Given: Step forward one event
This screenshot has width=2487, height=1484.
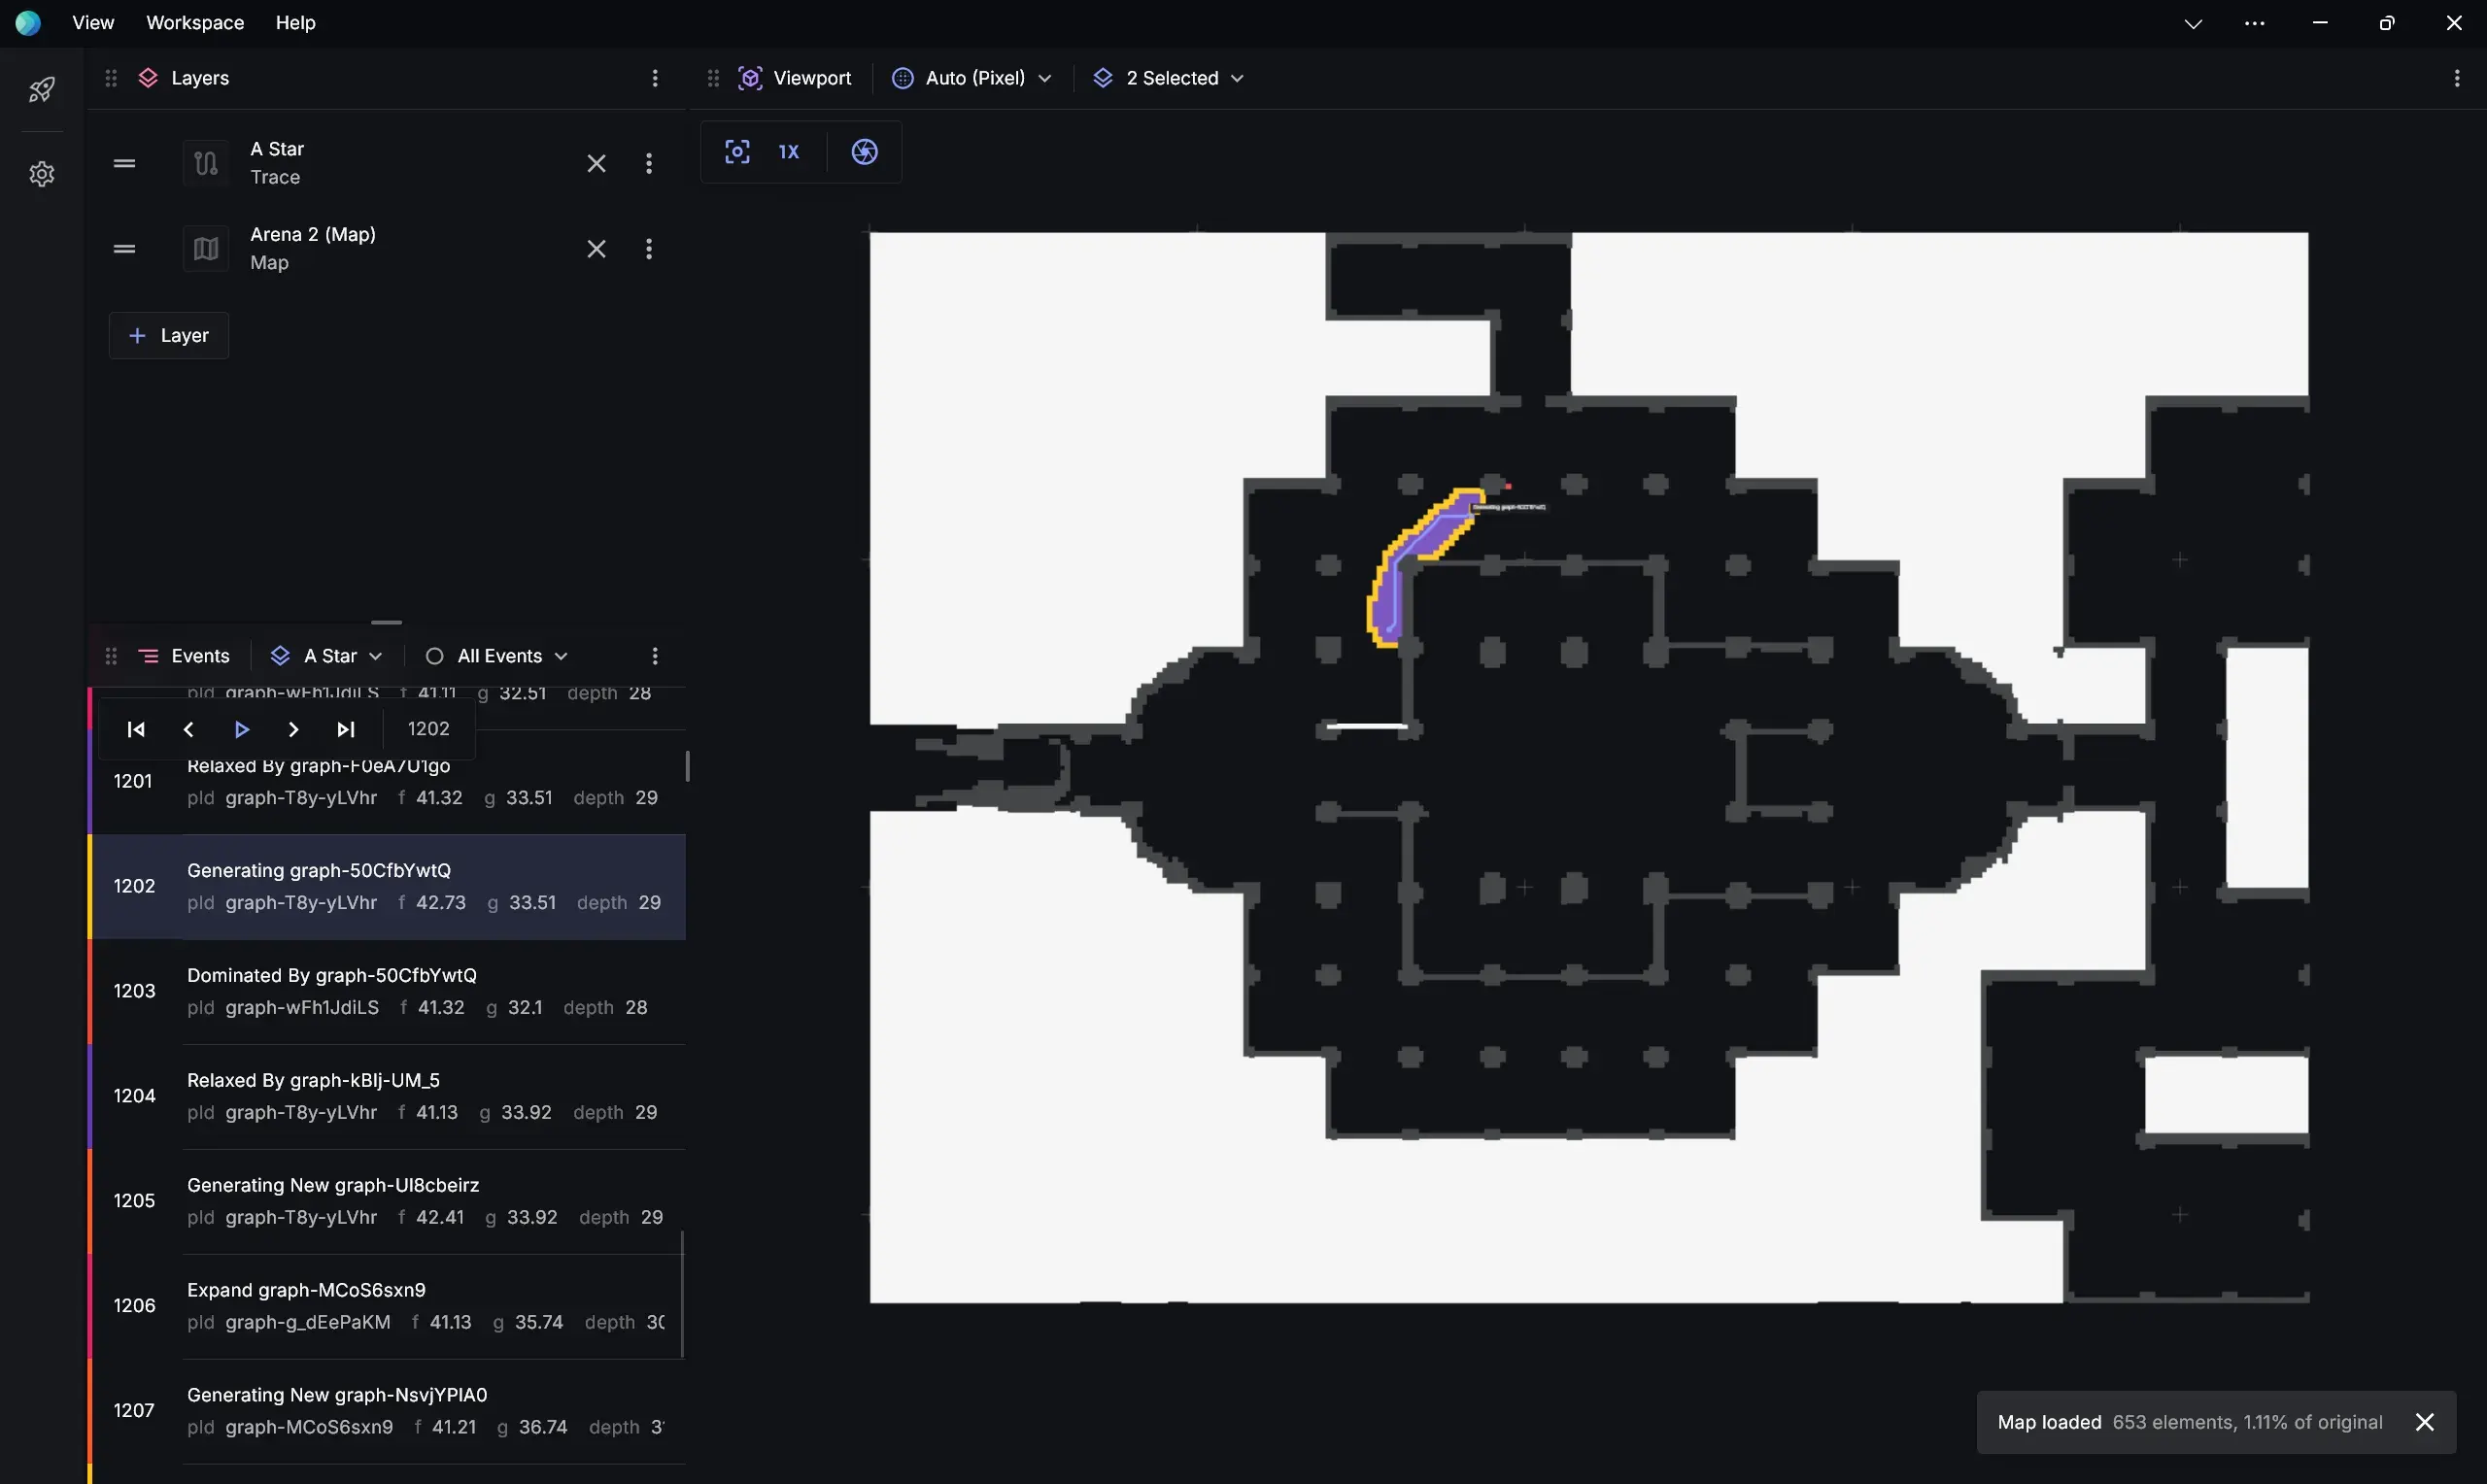Looking at the screenshot, I should (293, 729).
